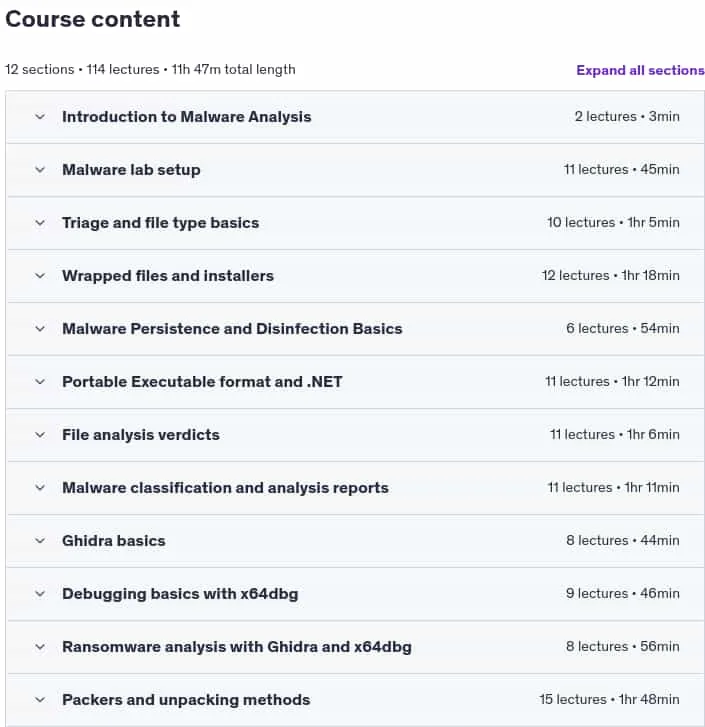
Task: Click chevron beside Ransomware analysis section
Action: coord(40,647)
